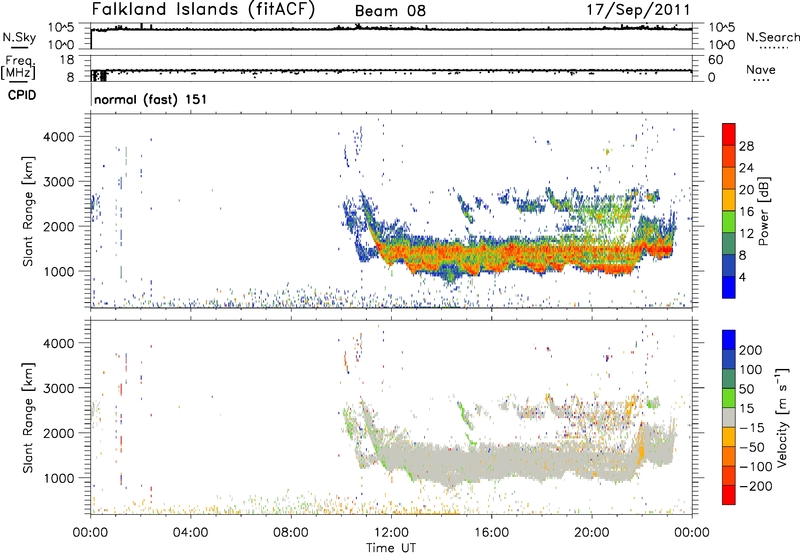
Task: Click the "Nave" legend label
Action: (760, 69)
